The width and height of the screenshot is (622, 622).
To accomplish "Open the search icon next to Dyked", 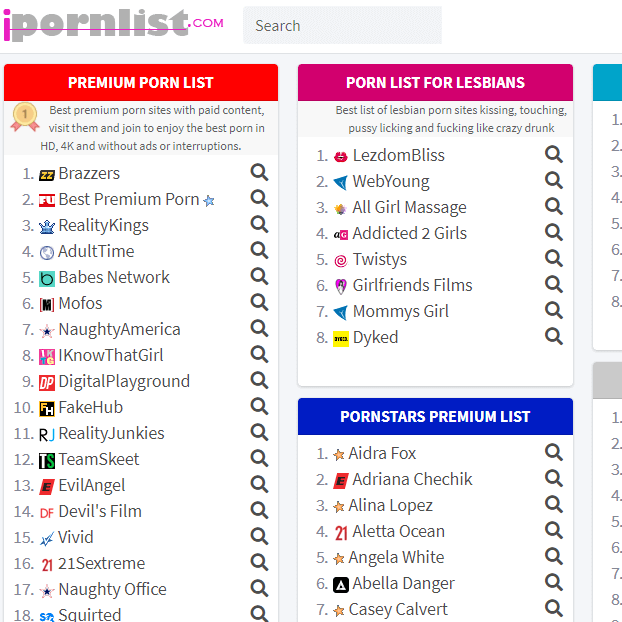I will [x=554, y=336].
